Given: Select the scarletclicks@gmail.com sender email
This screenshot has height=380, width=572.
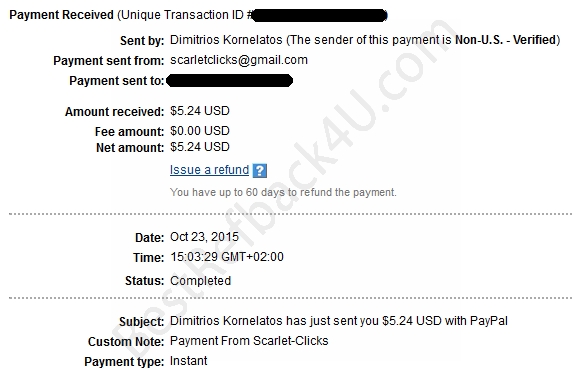Looking at the screenshot, I should [x=239, y=60].
